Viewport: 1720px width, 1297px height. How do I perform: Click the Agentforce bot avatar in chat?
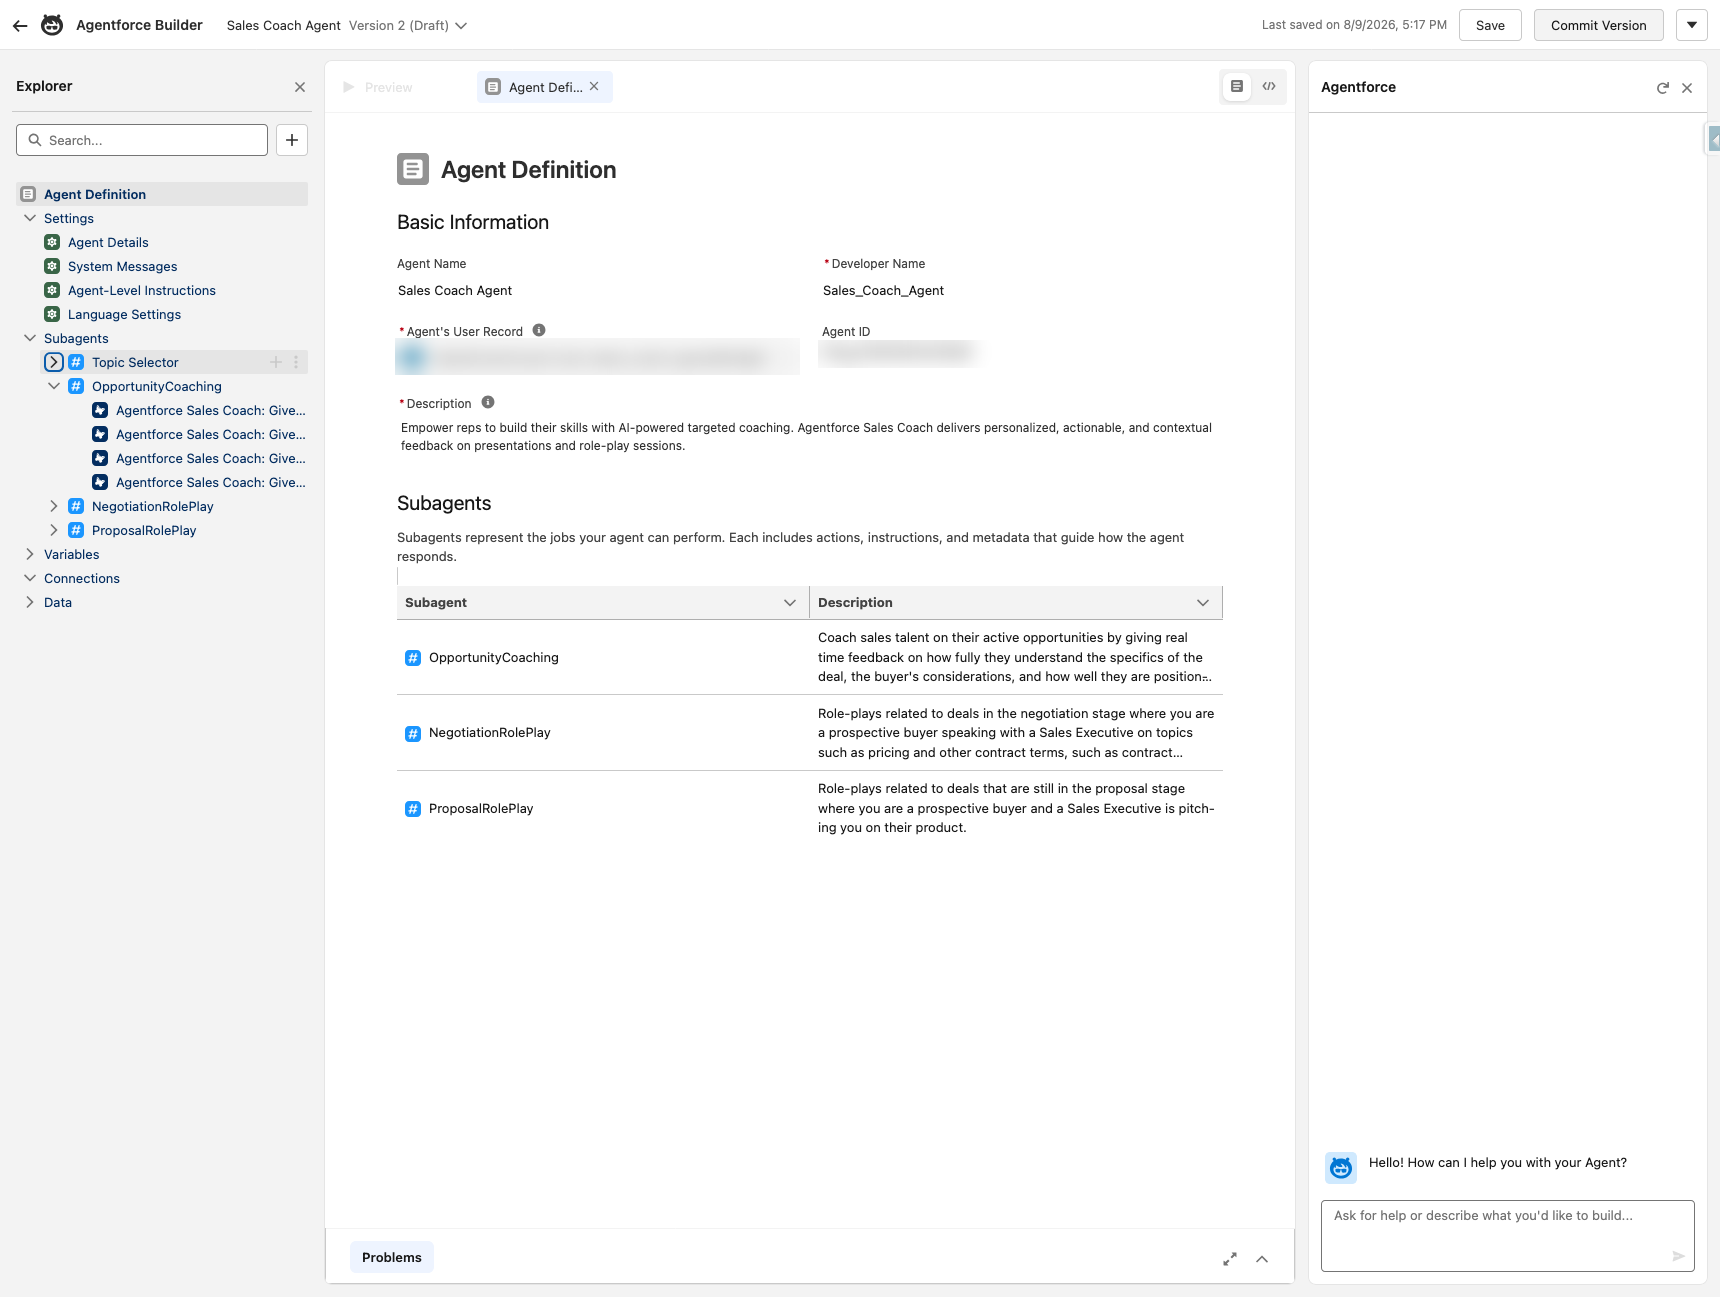click(1341, 1167)
